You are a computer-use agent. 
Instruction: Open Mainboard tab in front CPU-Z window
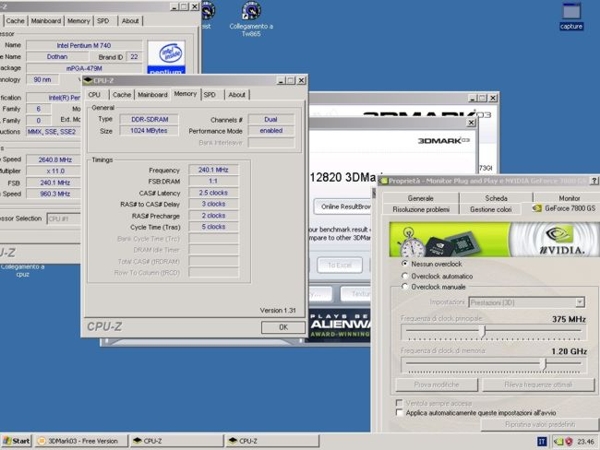pyautogui.click(x=152, y=95)
